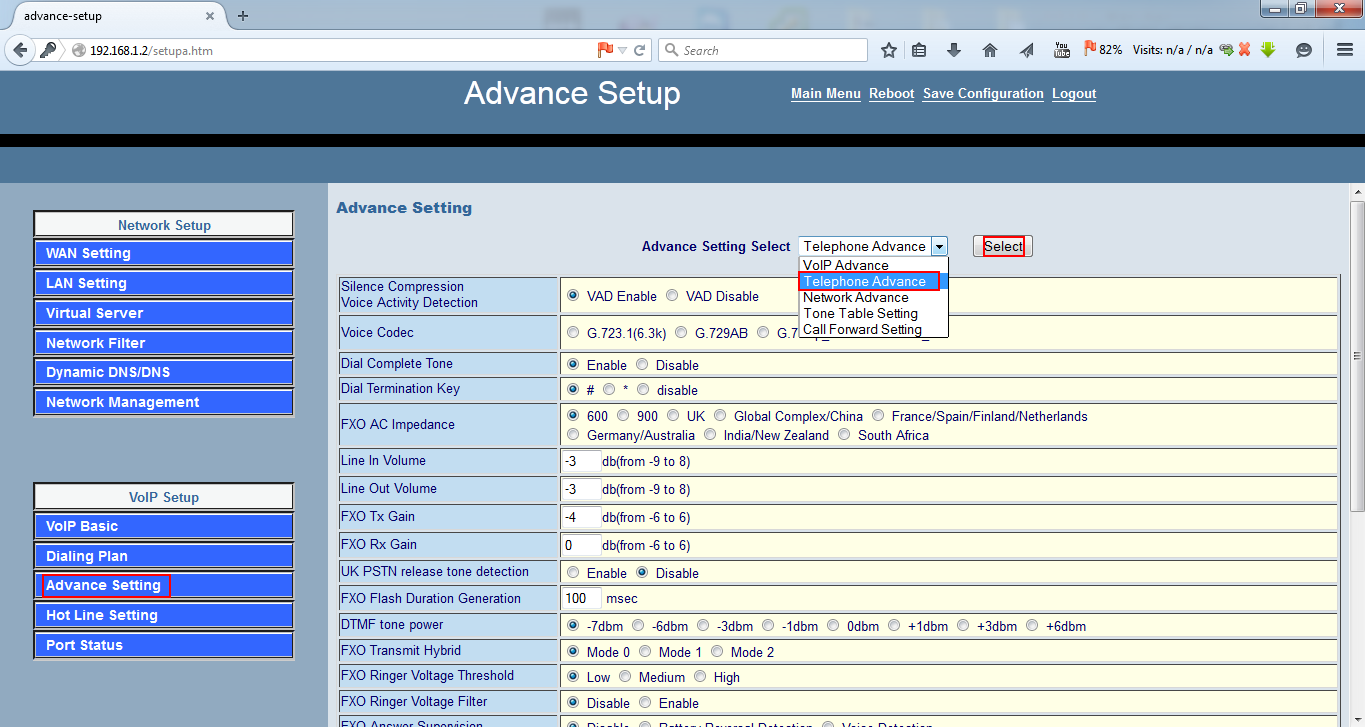Viewport: 1365px width, 727px height.
Task: Select UK FXO AC Impedance
Action: 673,415
